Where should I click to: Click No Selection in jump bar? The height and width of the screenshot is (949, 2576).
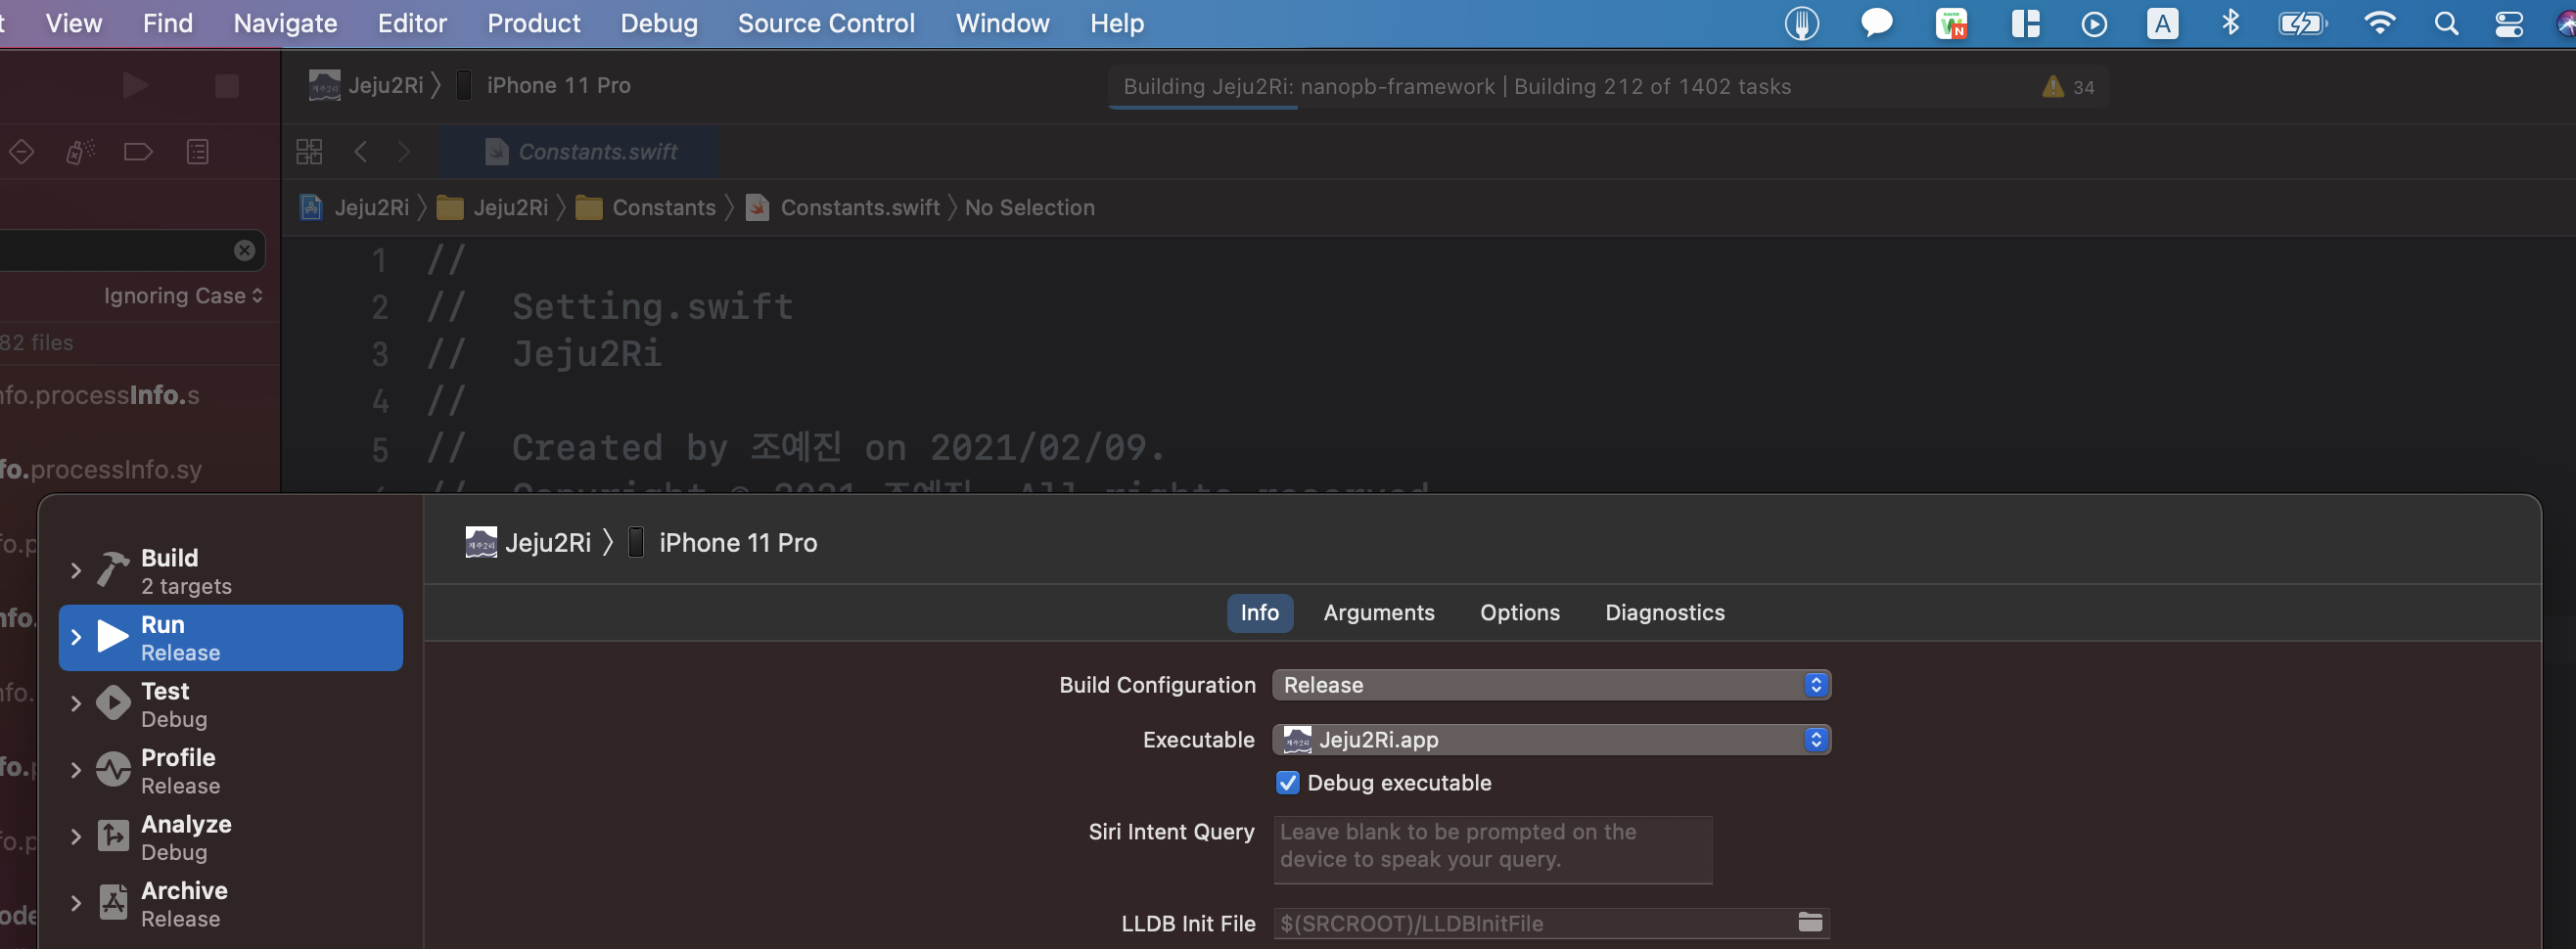coord(1029,207)
